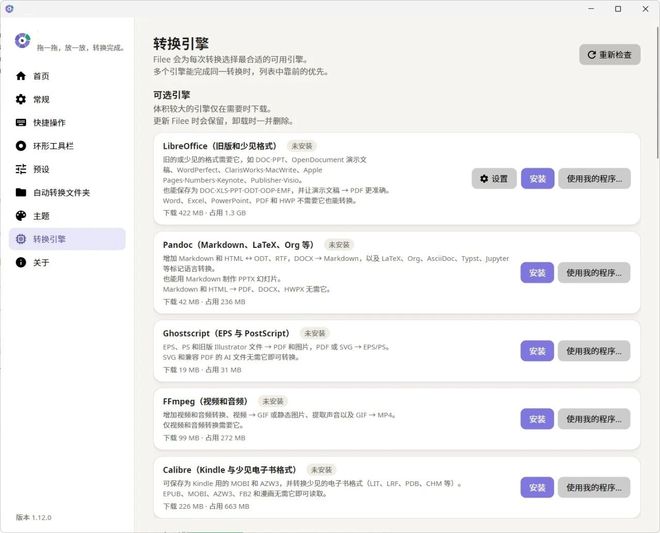
Task: Open the 首页 page
Action: coord(67,76)
